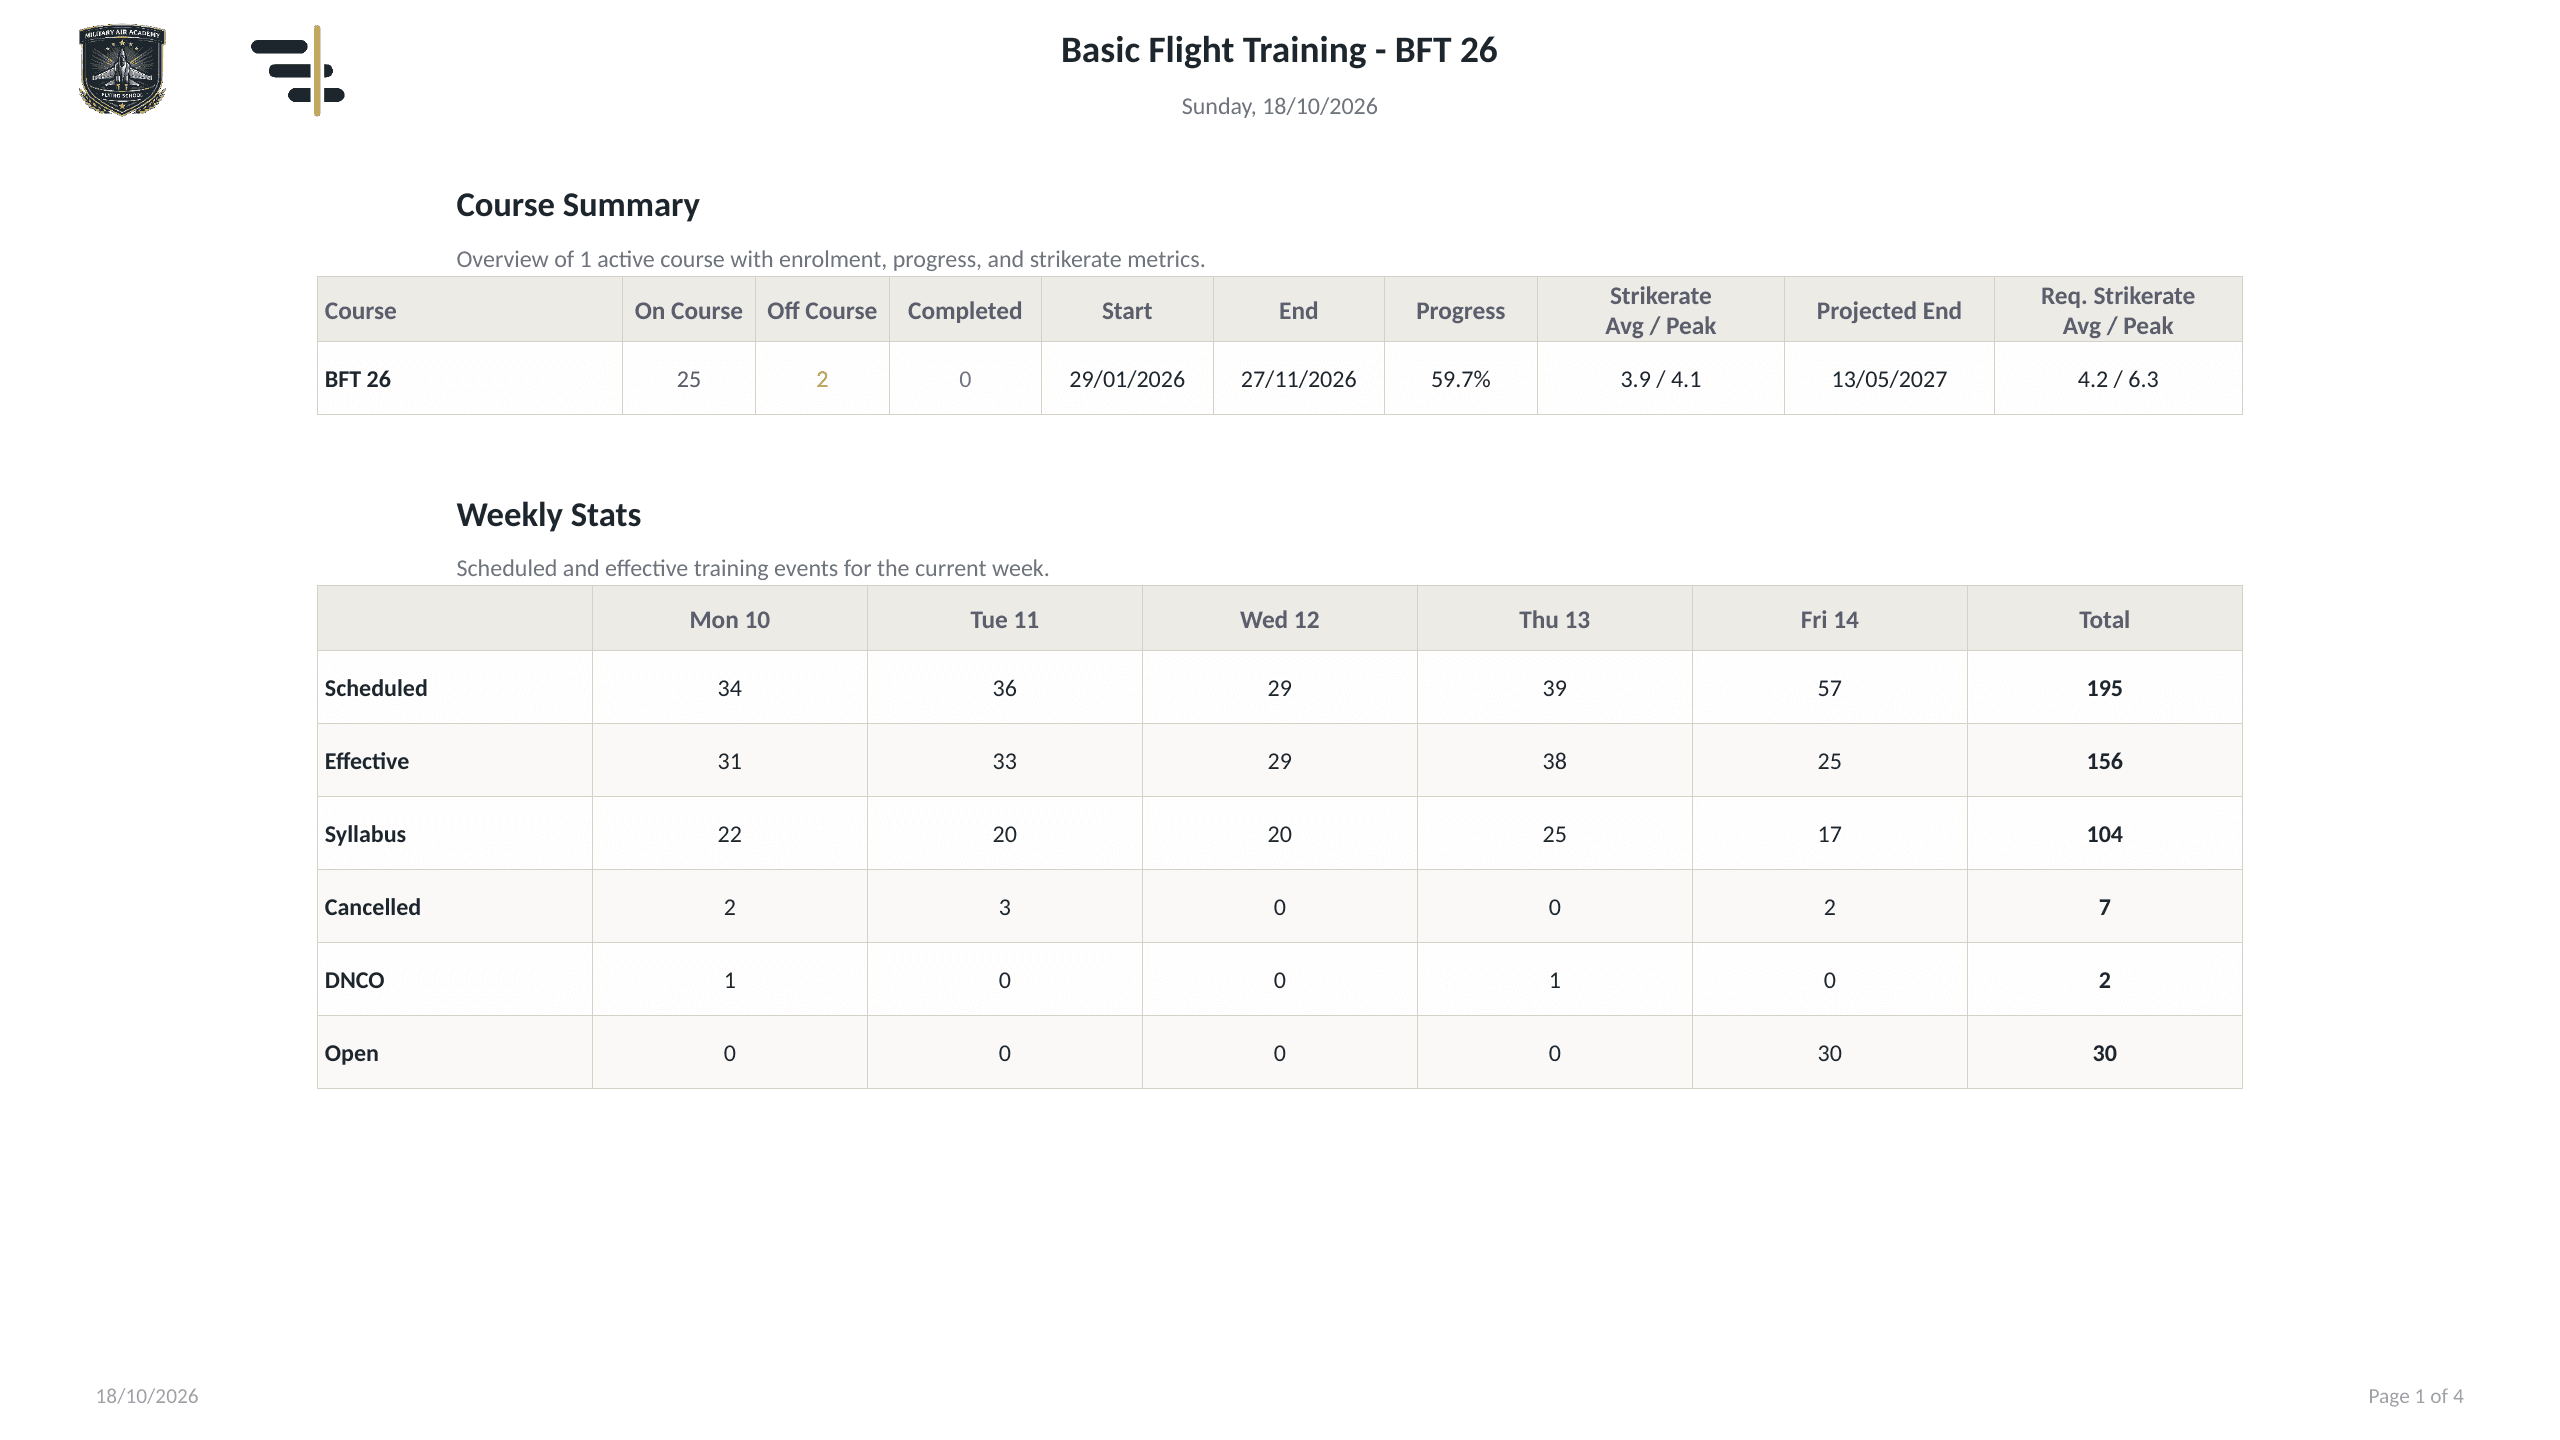The height and width of the screenshot is (1440, 2560).
Task: Click the 'Thu 13' column header
Action: 1555,620
